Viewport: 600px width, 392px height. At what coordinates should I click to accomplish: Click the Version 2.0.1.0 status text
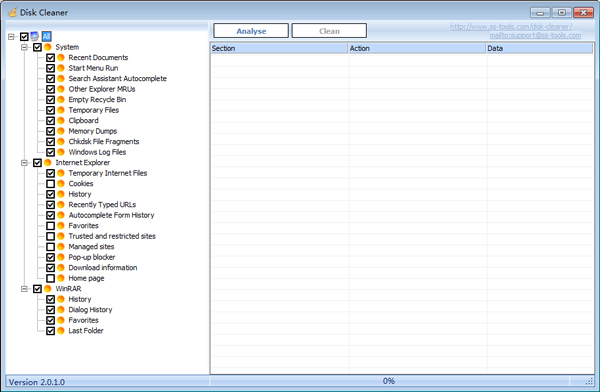pos(37,382)
